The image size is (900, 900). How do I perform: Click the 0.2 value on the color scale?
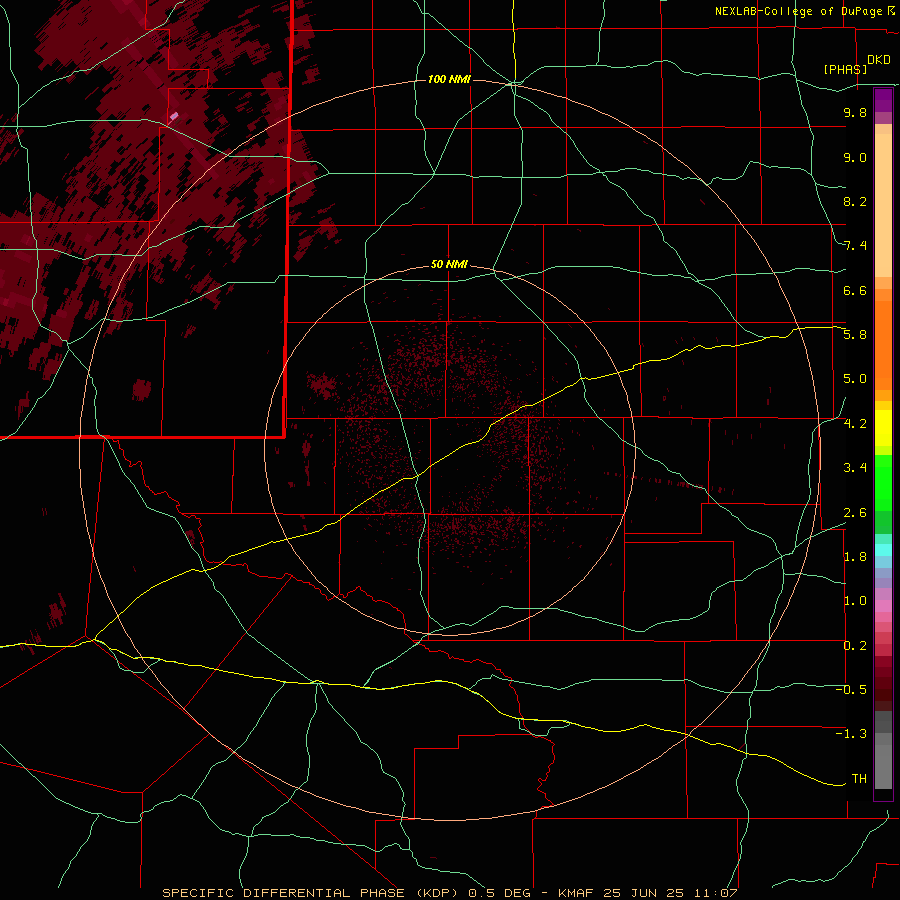pos(855,646)
